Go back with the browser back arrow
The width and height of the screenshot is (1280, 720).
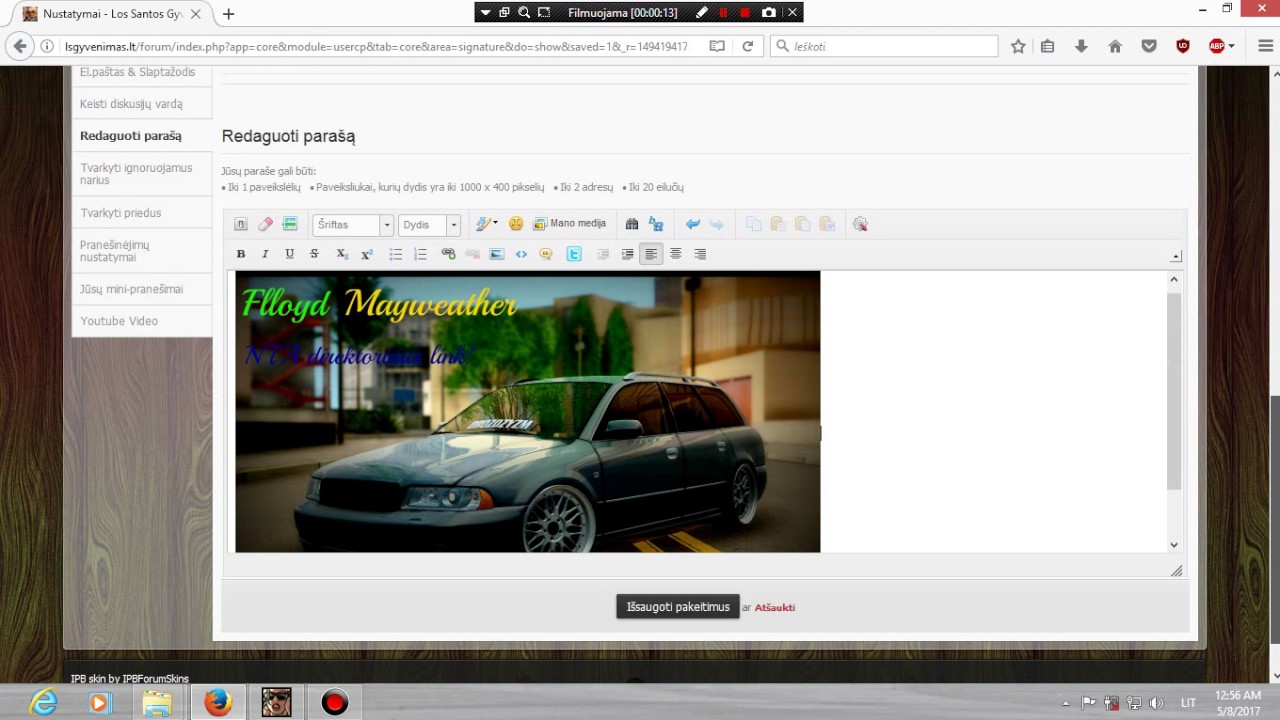click(20, 46)
